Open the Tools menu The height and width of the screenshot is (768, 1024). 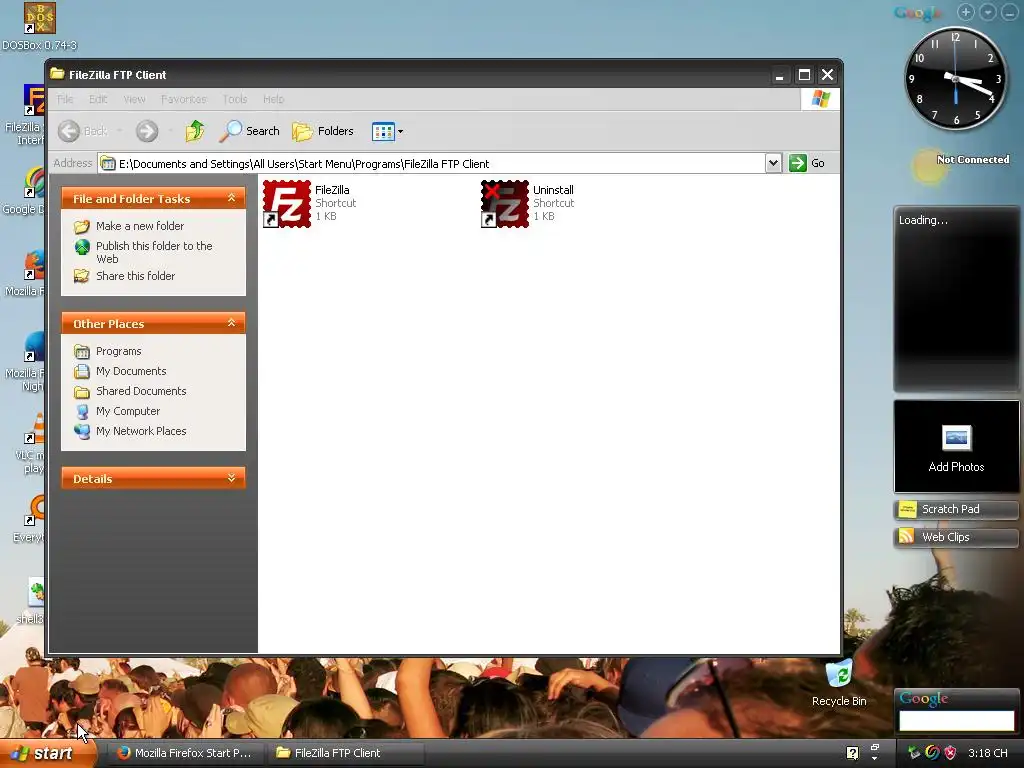234,99
